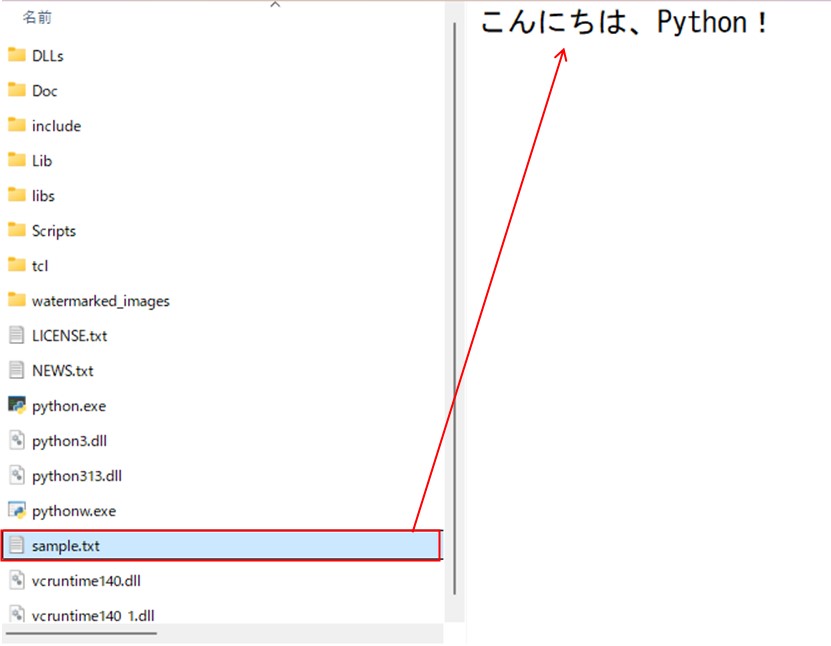
Task: Click the python3.dll file icon
Action: (16, 440)
